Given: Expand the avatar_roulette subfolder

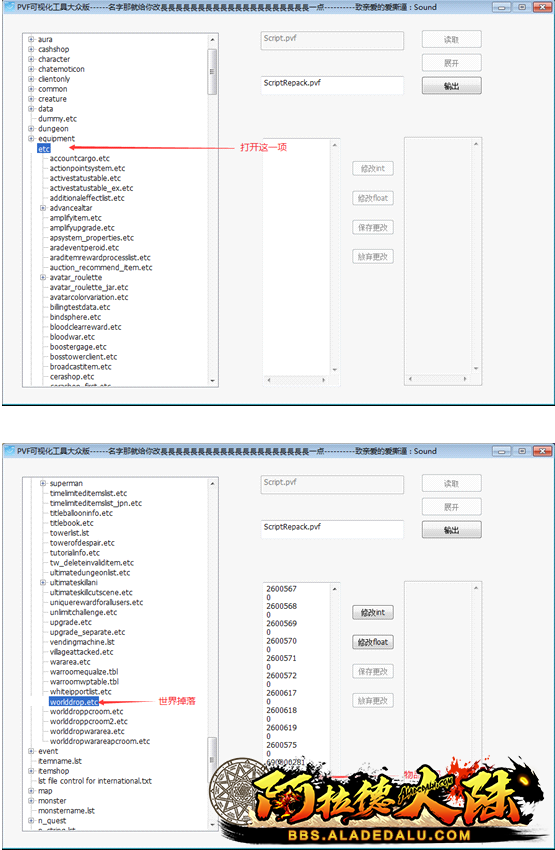Looking at the screenshot, I should pos(43,278).
